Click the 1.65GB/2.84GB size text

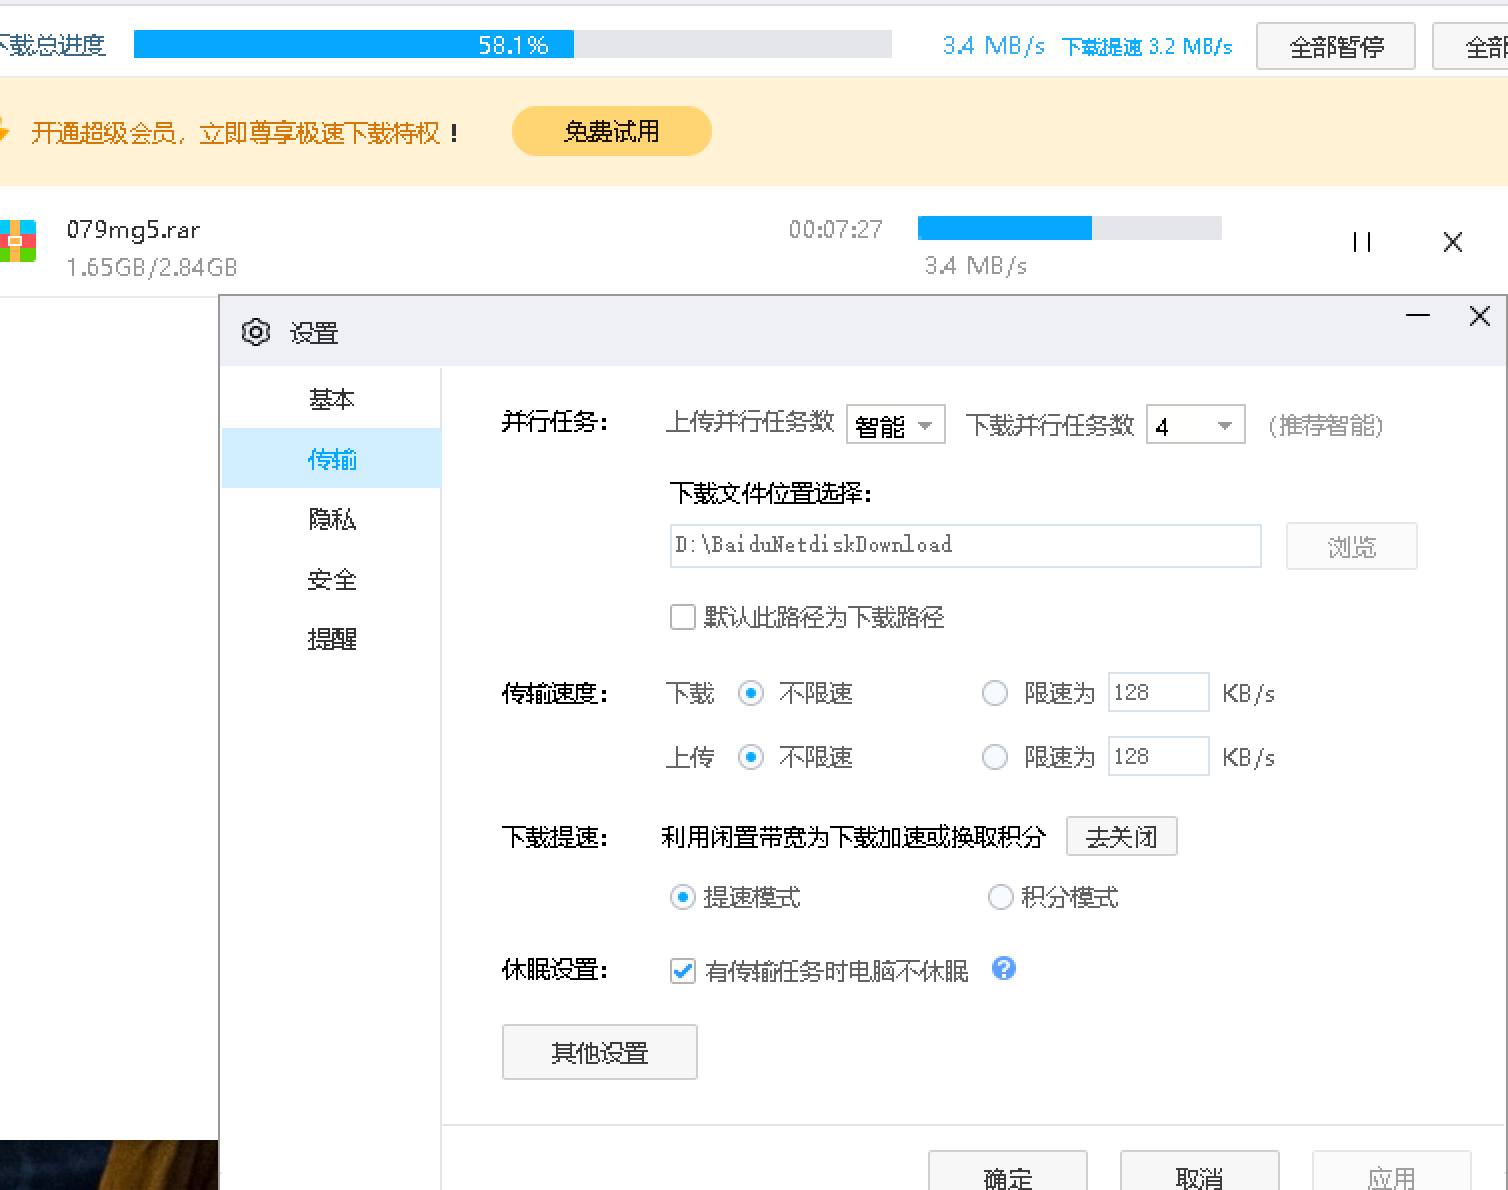(152, 267)
